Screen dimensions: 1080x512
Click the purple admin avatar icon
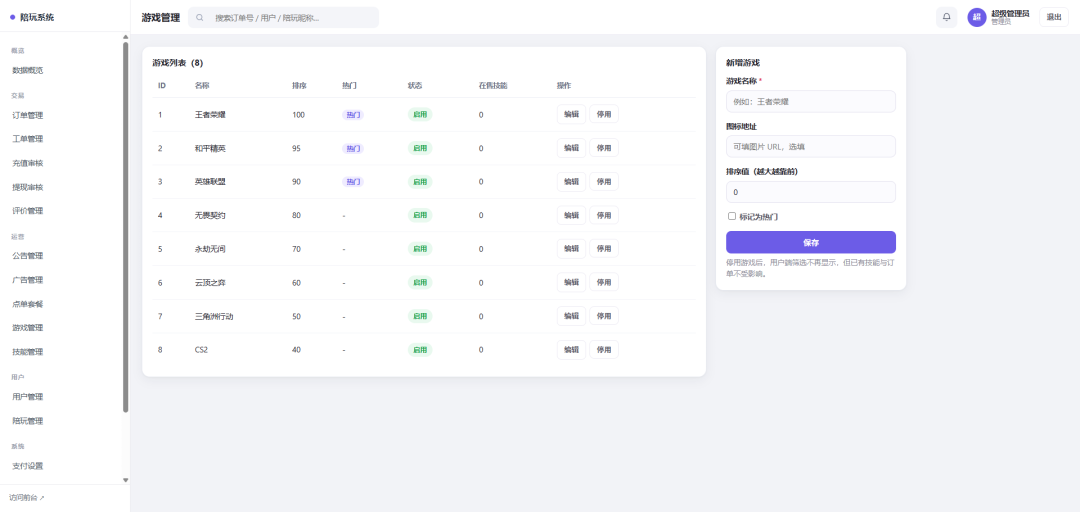[x=977, y=17]
